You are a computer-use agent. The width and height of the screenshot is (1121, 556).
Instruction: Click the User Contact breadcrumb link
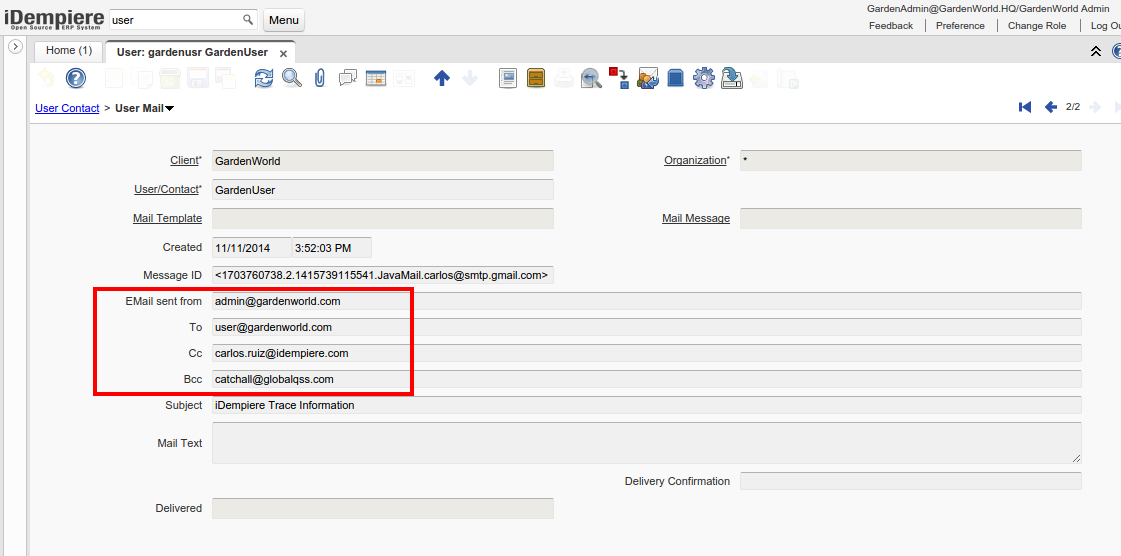click(67, 109)
